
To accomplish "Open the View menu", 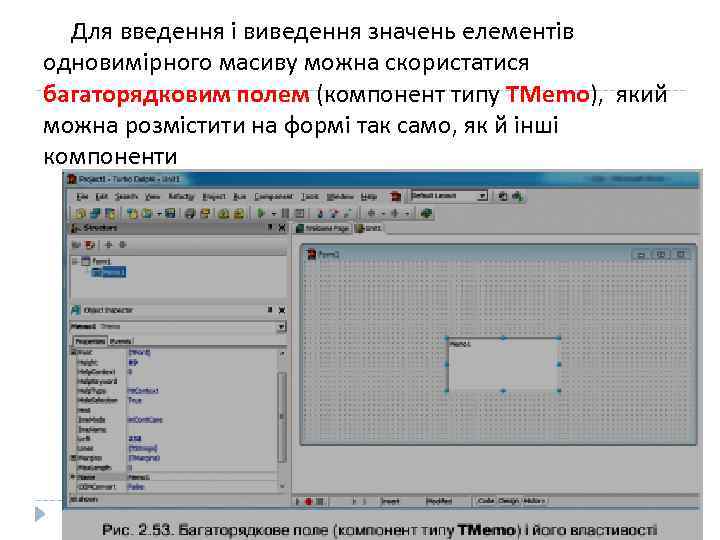I will (x=152, y=197).
